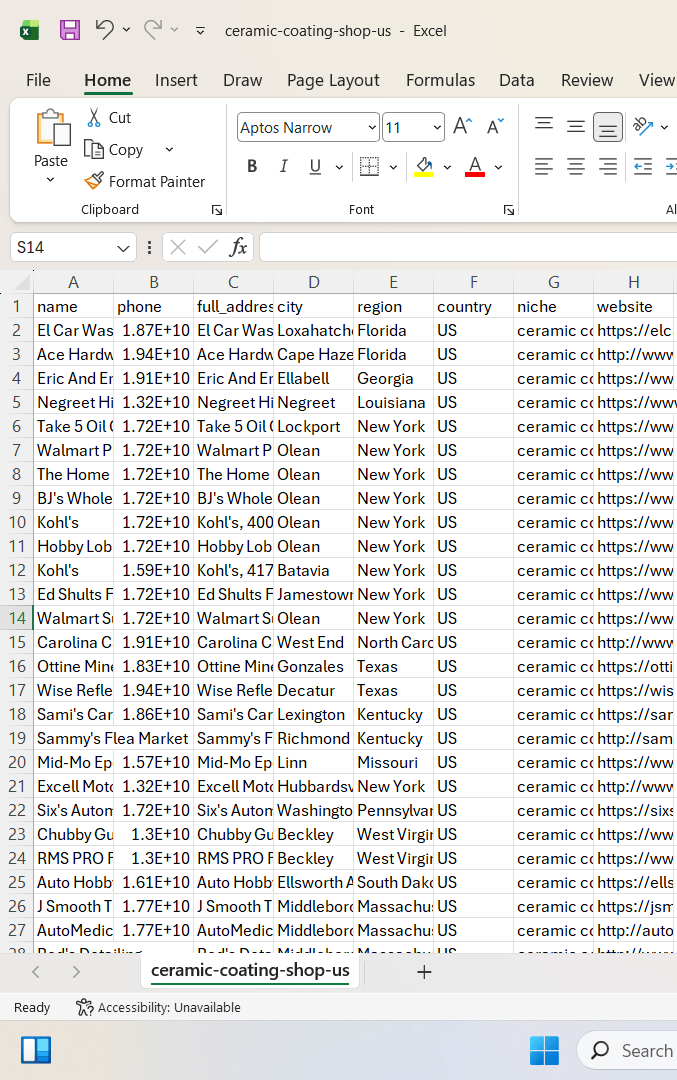Expand the Borders options arrow
The image size is (677, 1080).
coord(393,167)
